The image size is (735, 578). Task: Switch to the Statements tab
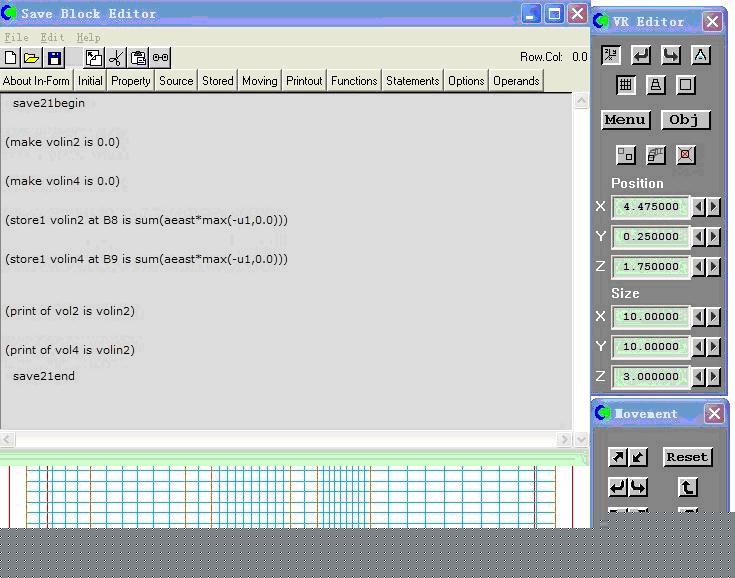[x=412, y=81]
